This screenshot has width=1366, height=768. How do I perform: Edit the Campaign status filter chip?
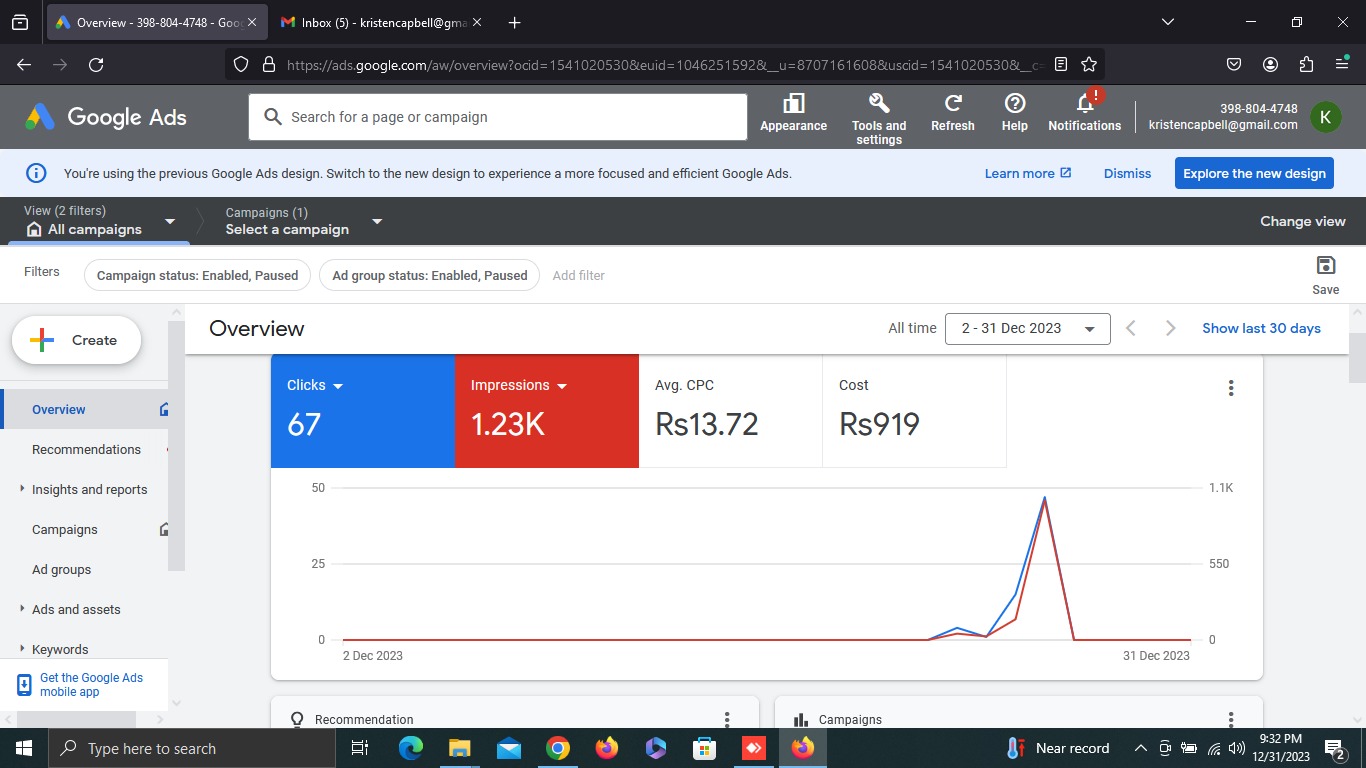[197, 275]
